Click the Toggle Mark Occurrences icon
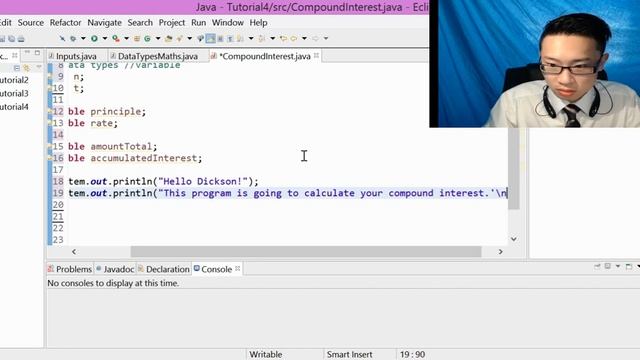The width and height of the screenshot is (640, 360). [x=200, y=38]
